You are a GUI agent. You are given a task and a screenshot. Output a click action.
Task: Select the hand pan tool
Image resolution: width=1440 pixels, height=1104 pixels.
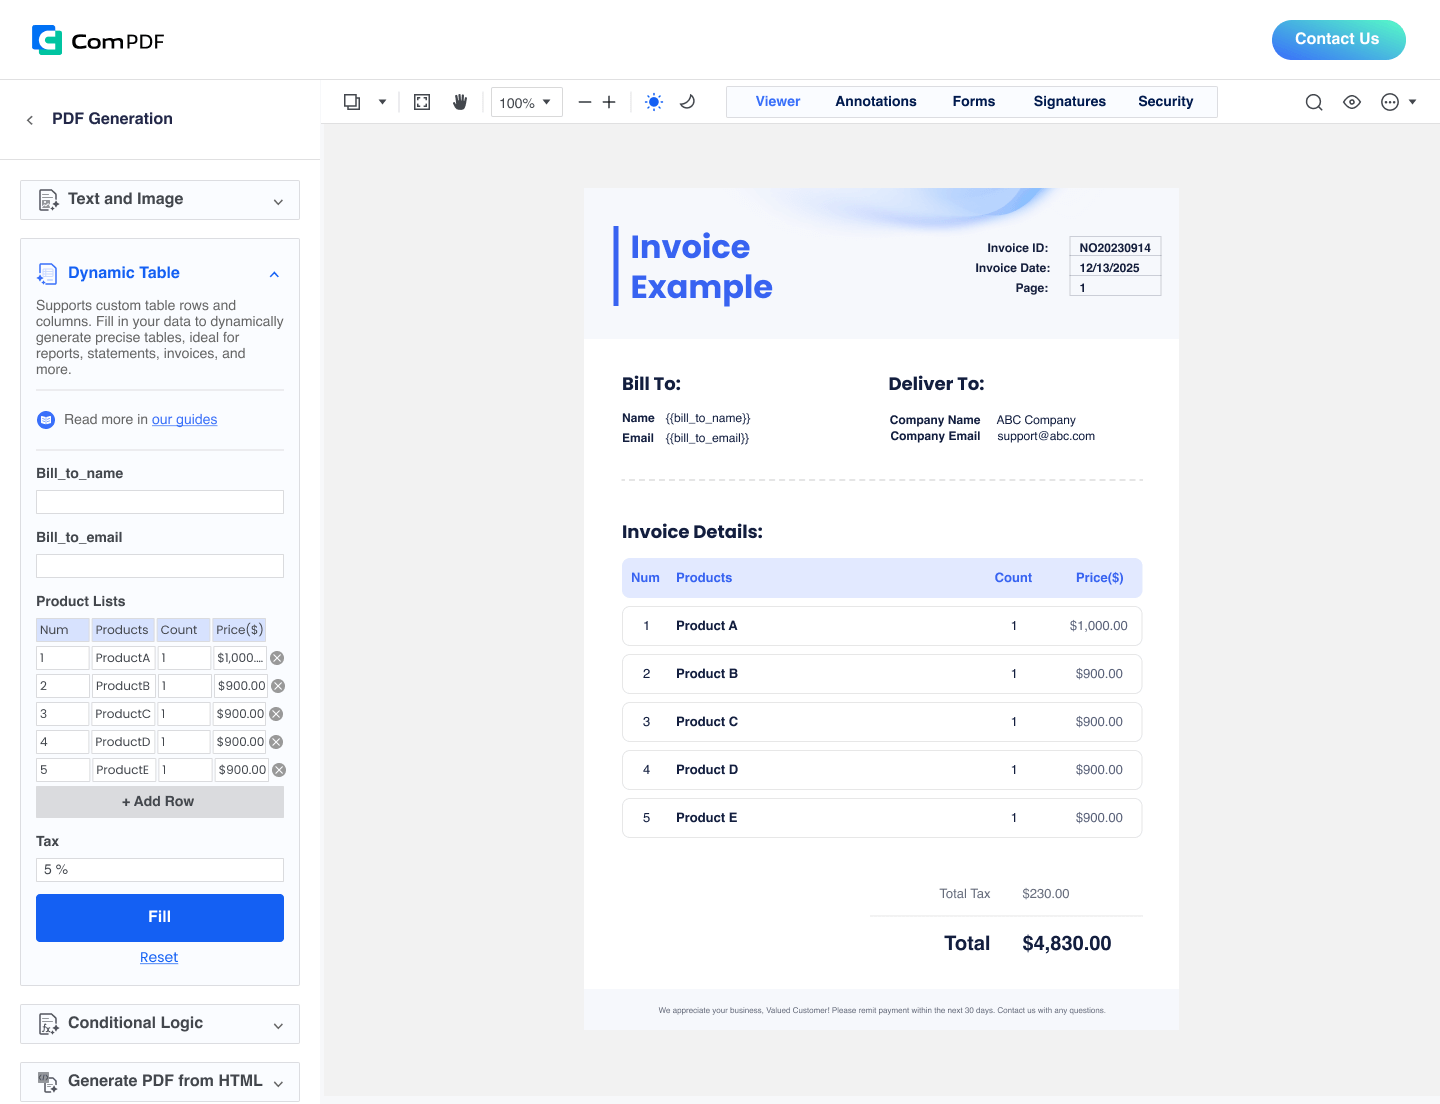[x=460, y=102]
